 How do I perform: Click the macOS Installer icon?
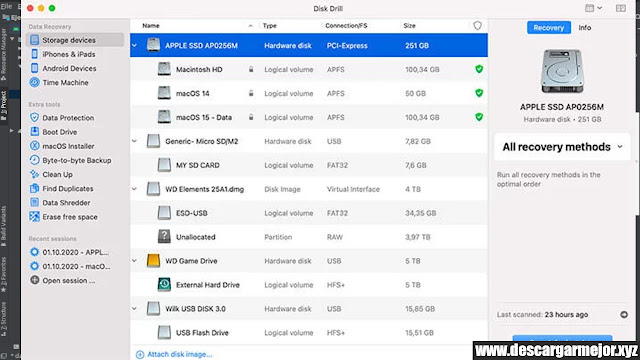click(x=35, y=146)
